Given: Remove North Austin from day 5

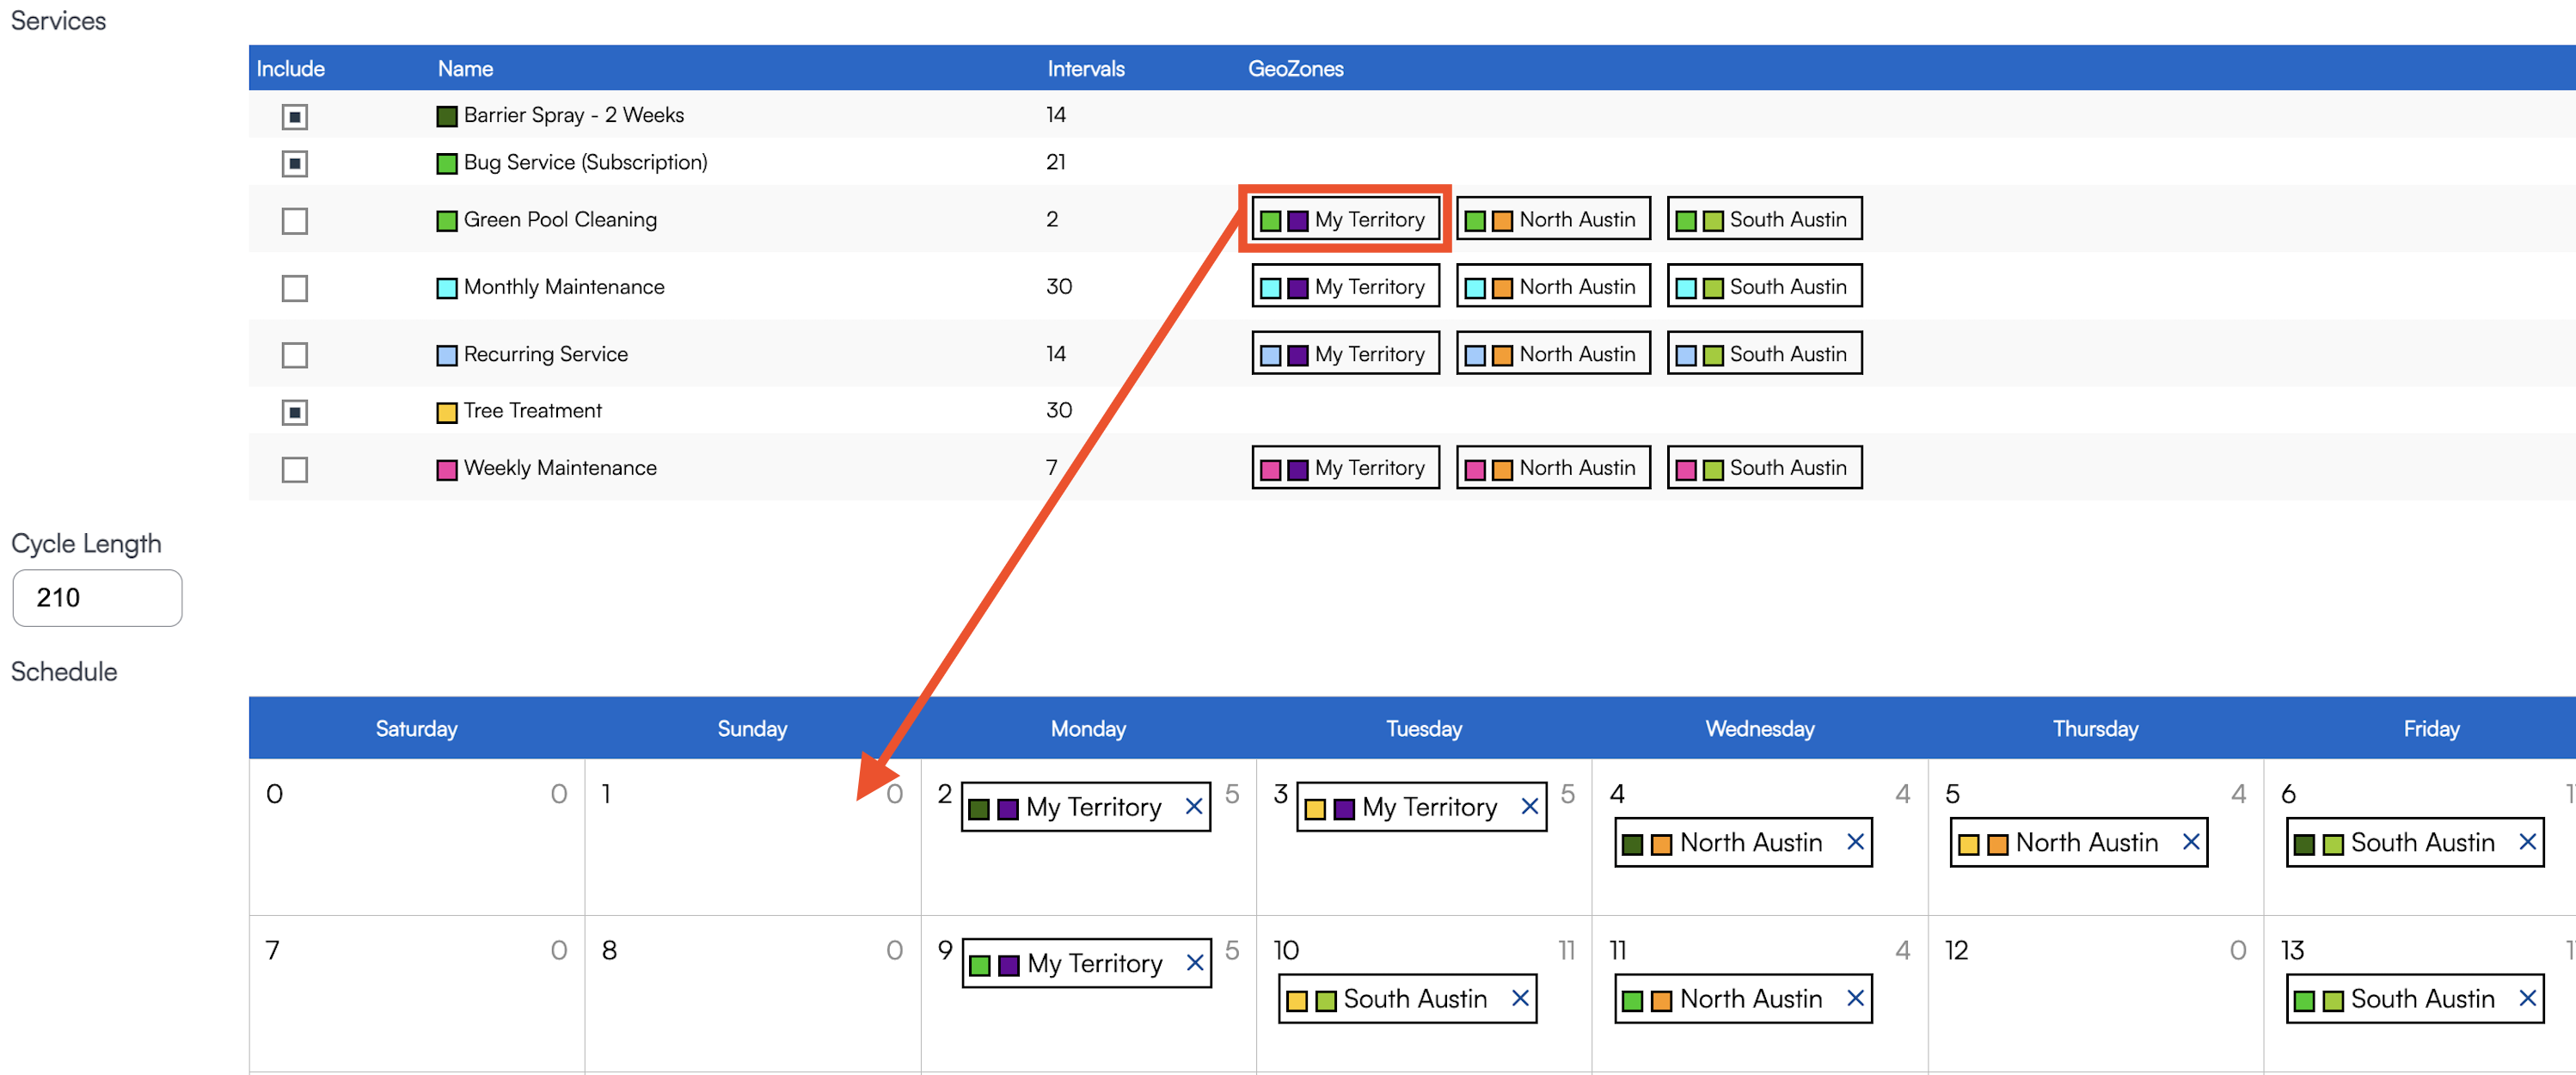Looking at the screenshot, I should point(2190,842).
